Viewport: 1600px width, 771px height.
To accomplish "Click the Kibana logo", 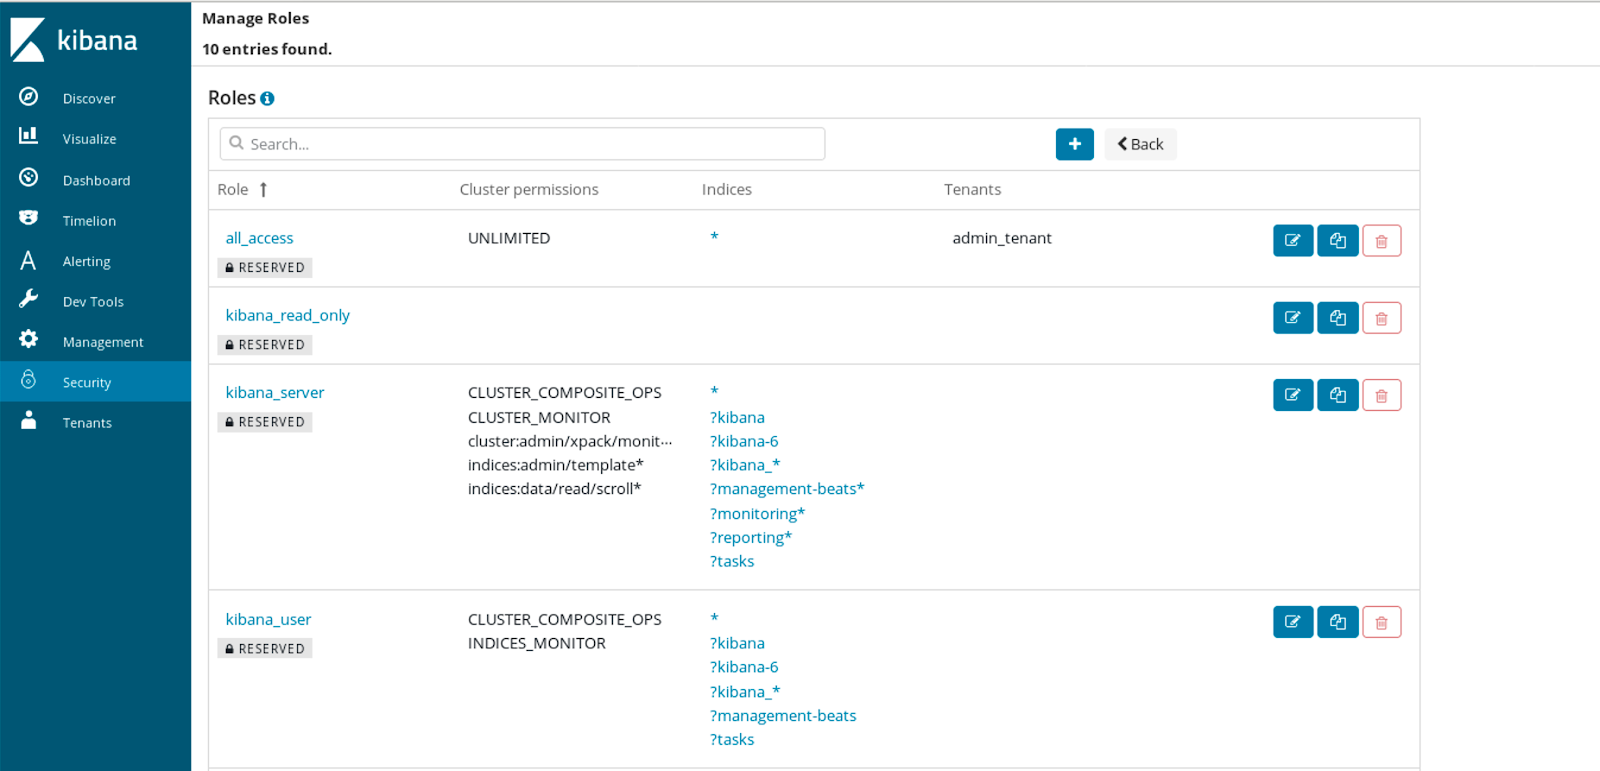I will tap(73, 40).
